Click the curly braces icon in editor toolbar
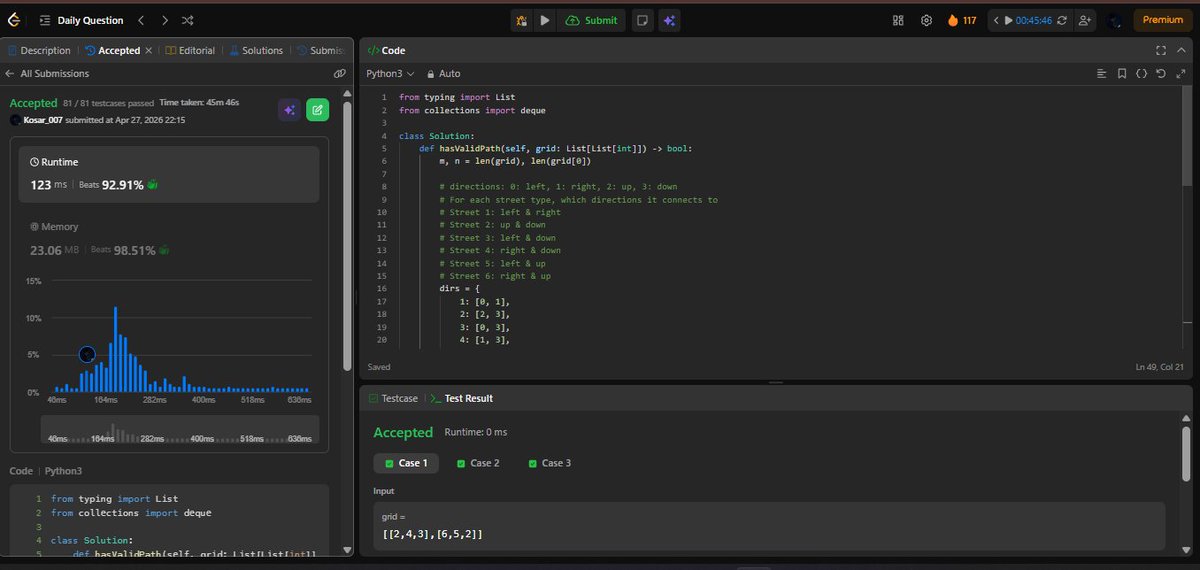The width and height of the screenshot is (1200, 570). coord(1141,73)
